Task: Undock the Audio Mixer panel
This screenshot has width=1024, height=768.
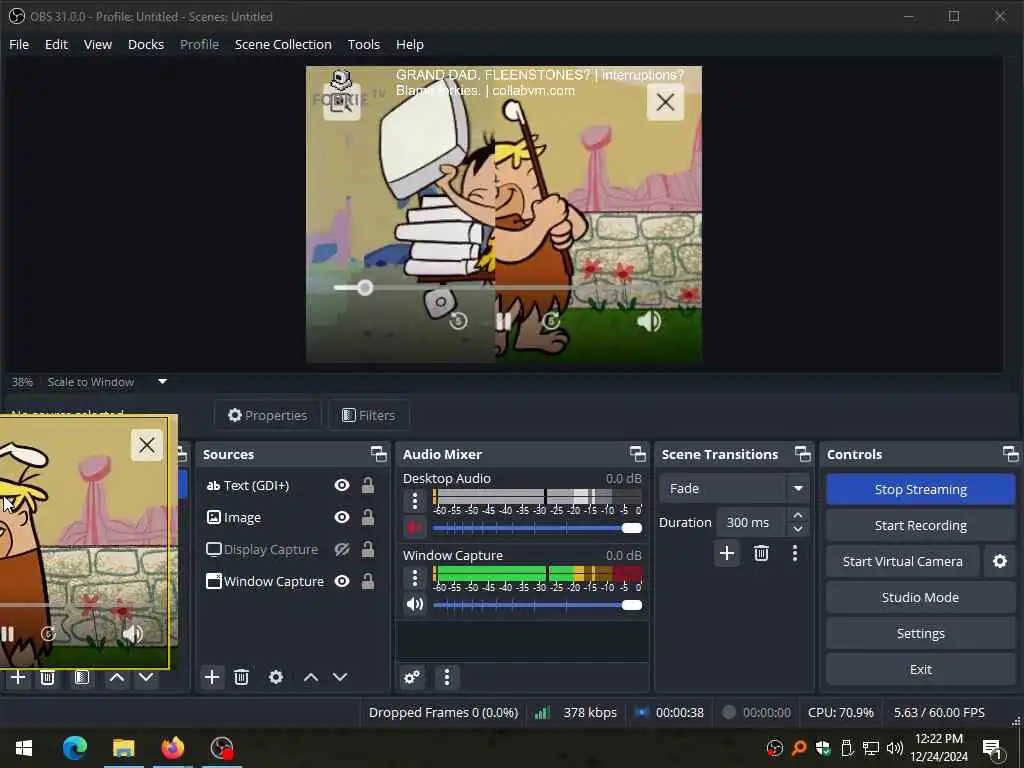Action: click(x=637, y=454)
